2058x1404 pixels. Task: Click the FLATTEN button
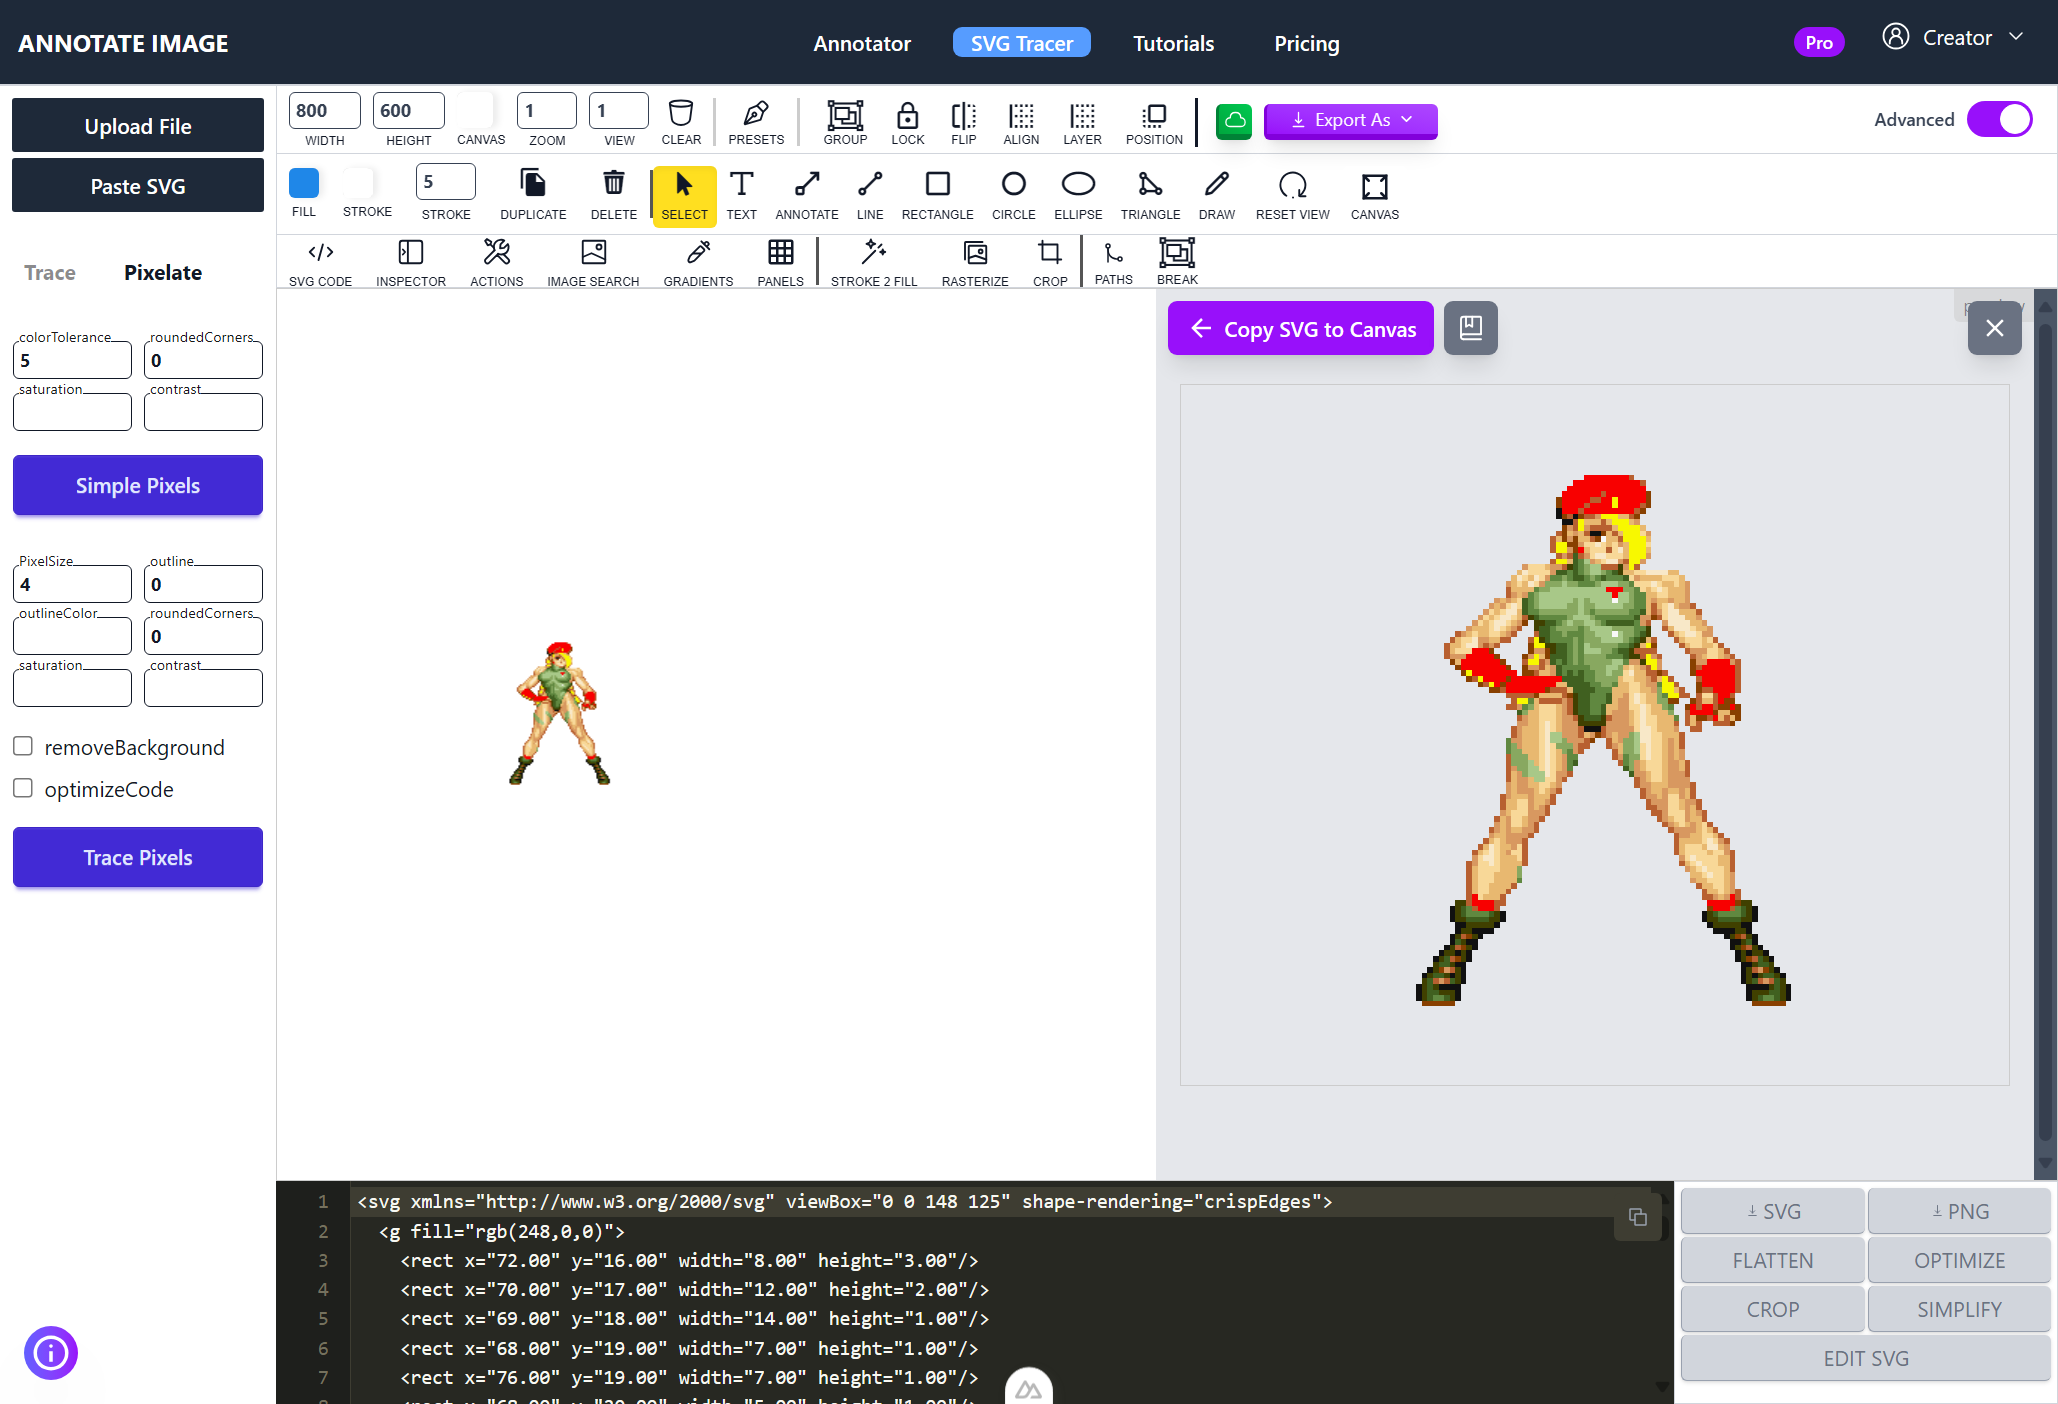coord(1772,1260)
